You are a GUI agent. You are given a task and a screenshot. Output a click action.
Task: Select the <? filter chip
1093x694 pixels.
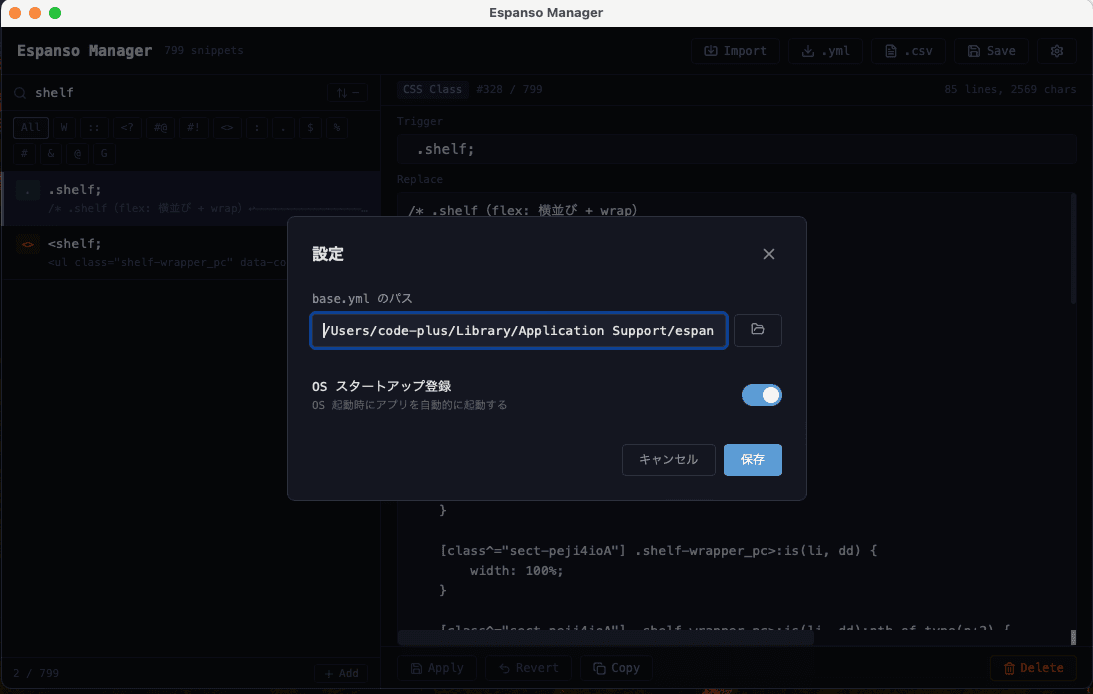coord(127,128)
